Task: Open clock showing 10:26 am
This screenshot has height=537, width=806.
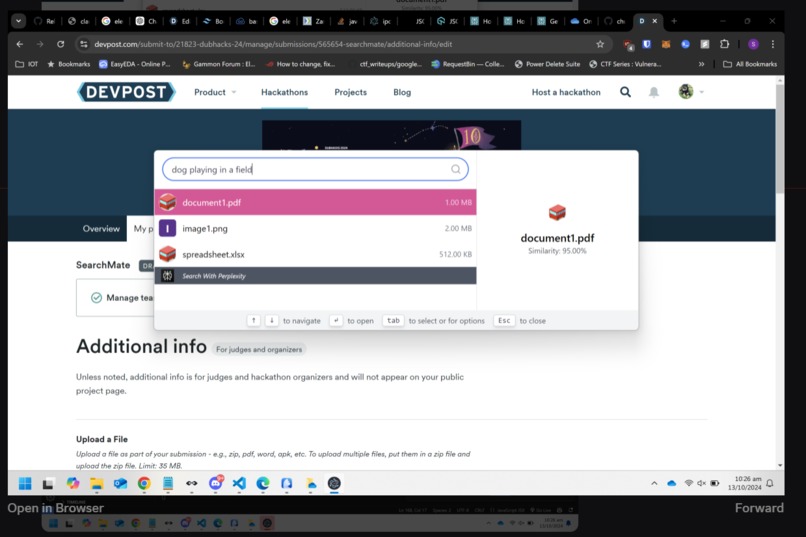Action: click(x=745, y=483)
